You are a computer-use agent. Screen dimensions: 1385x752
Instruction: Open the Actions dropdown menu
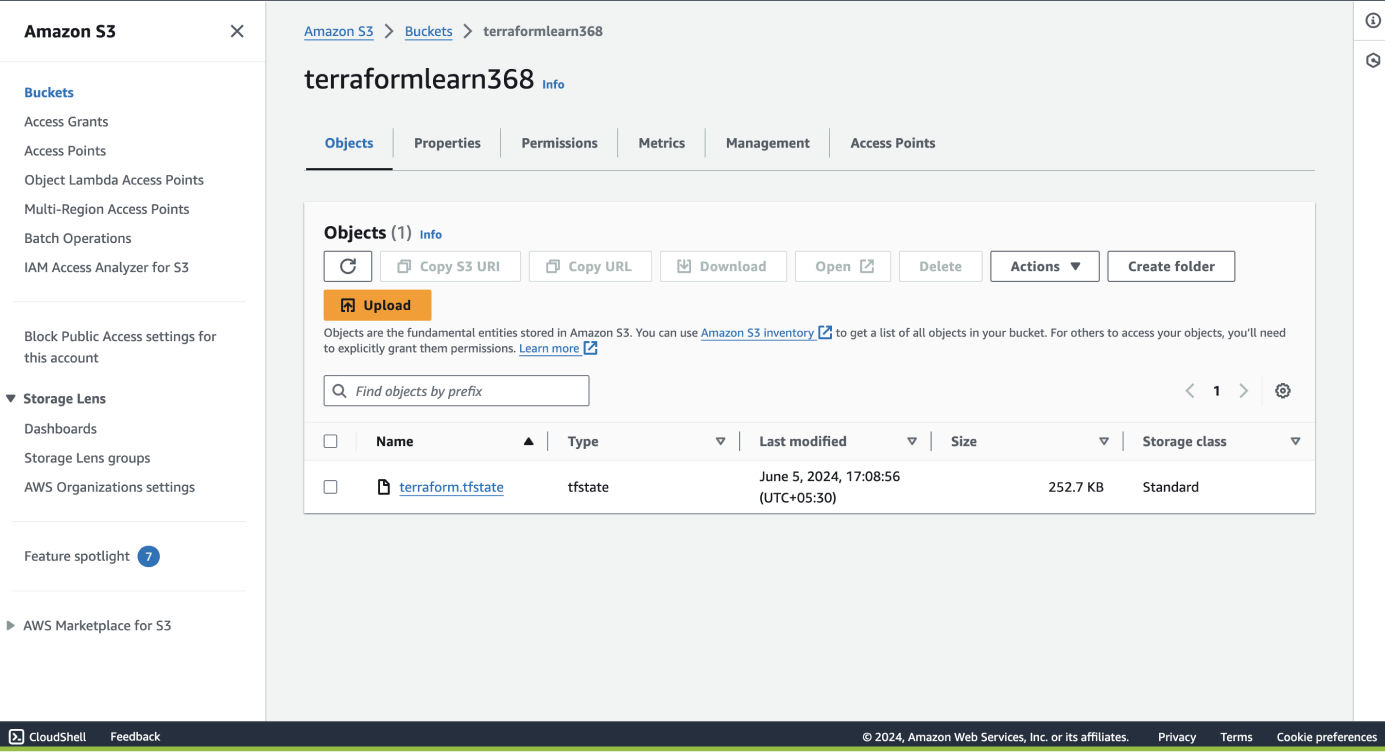1044,266
